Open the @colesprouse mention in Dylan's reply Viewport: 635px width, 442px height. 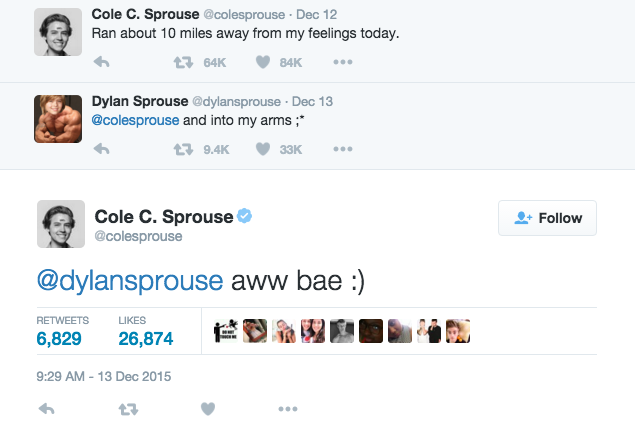(135, 120)
